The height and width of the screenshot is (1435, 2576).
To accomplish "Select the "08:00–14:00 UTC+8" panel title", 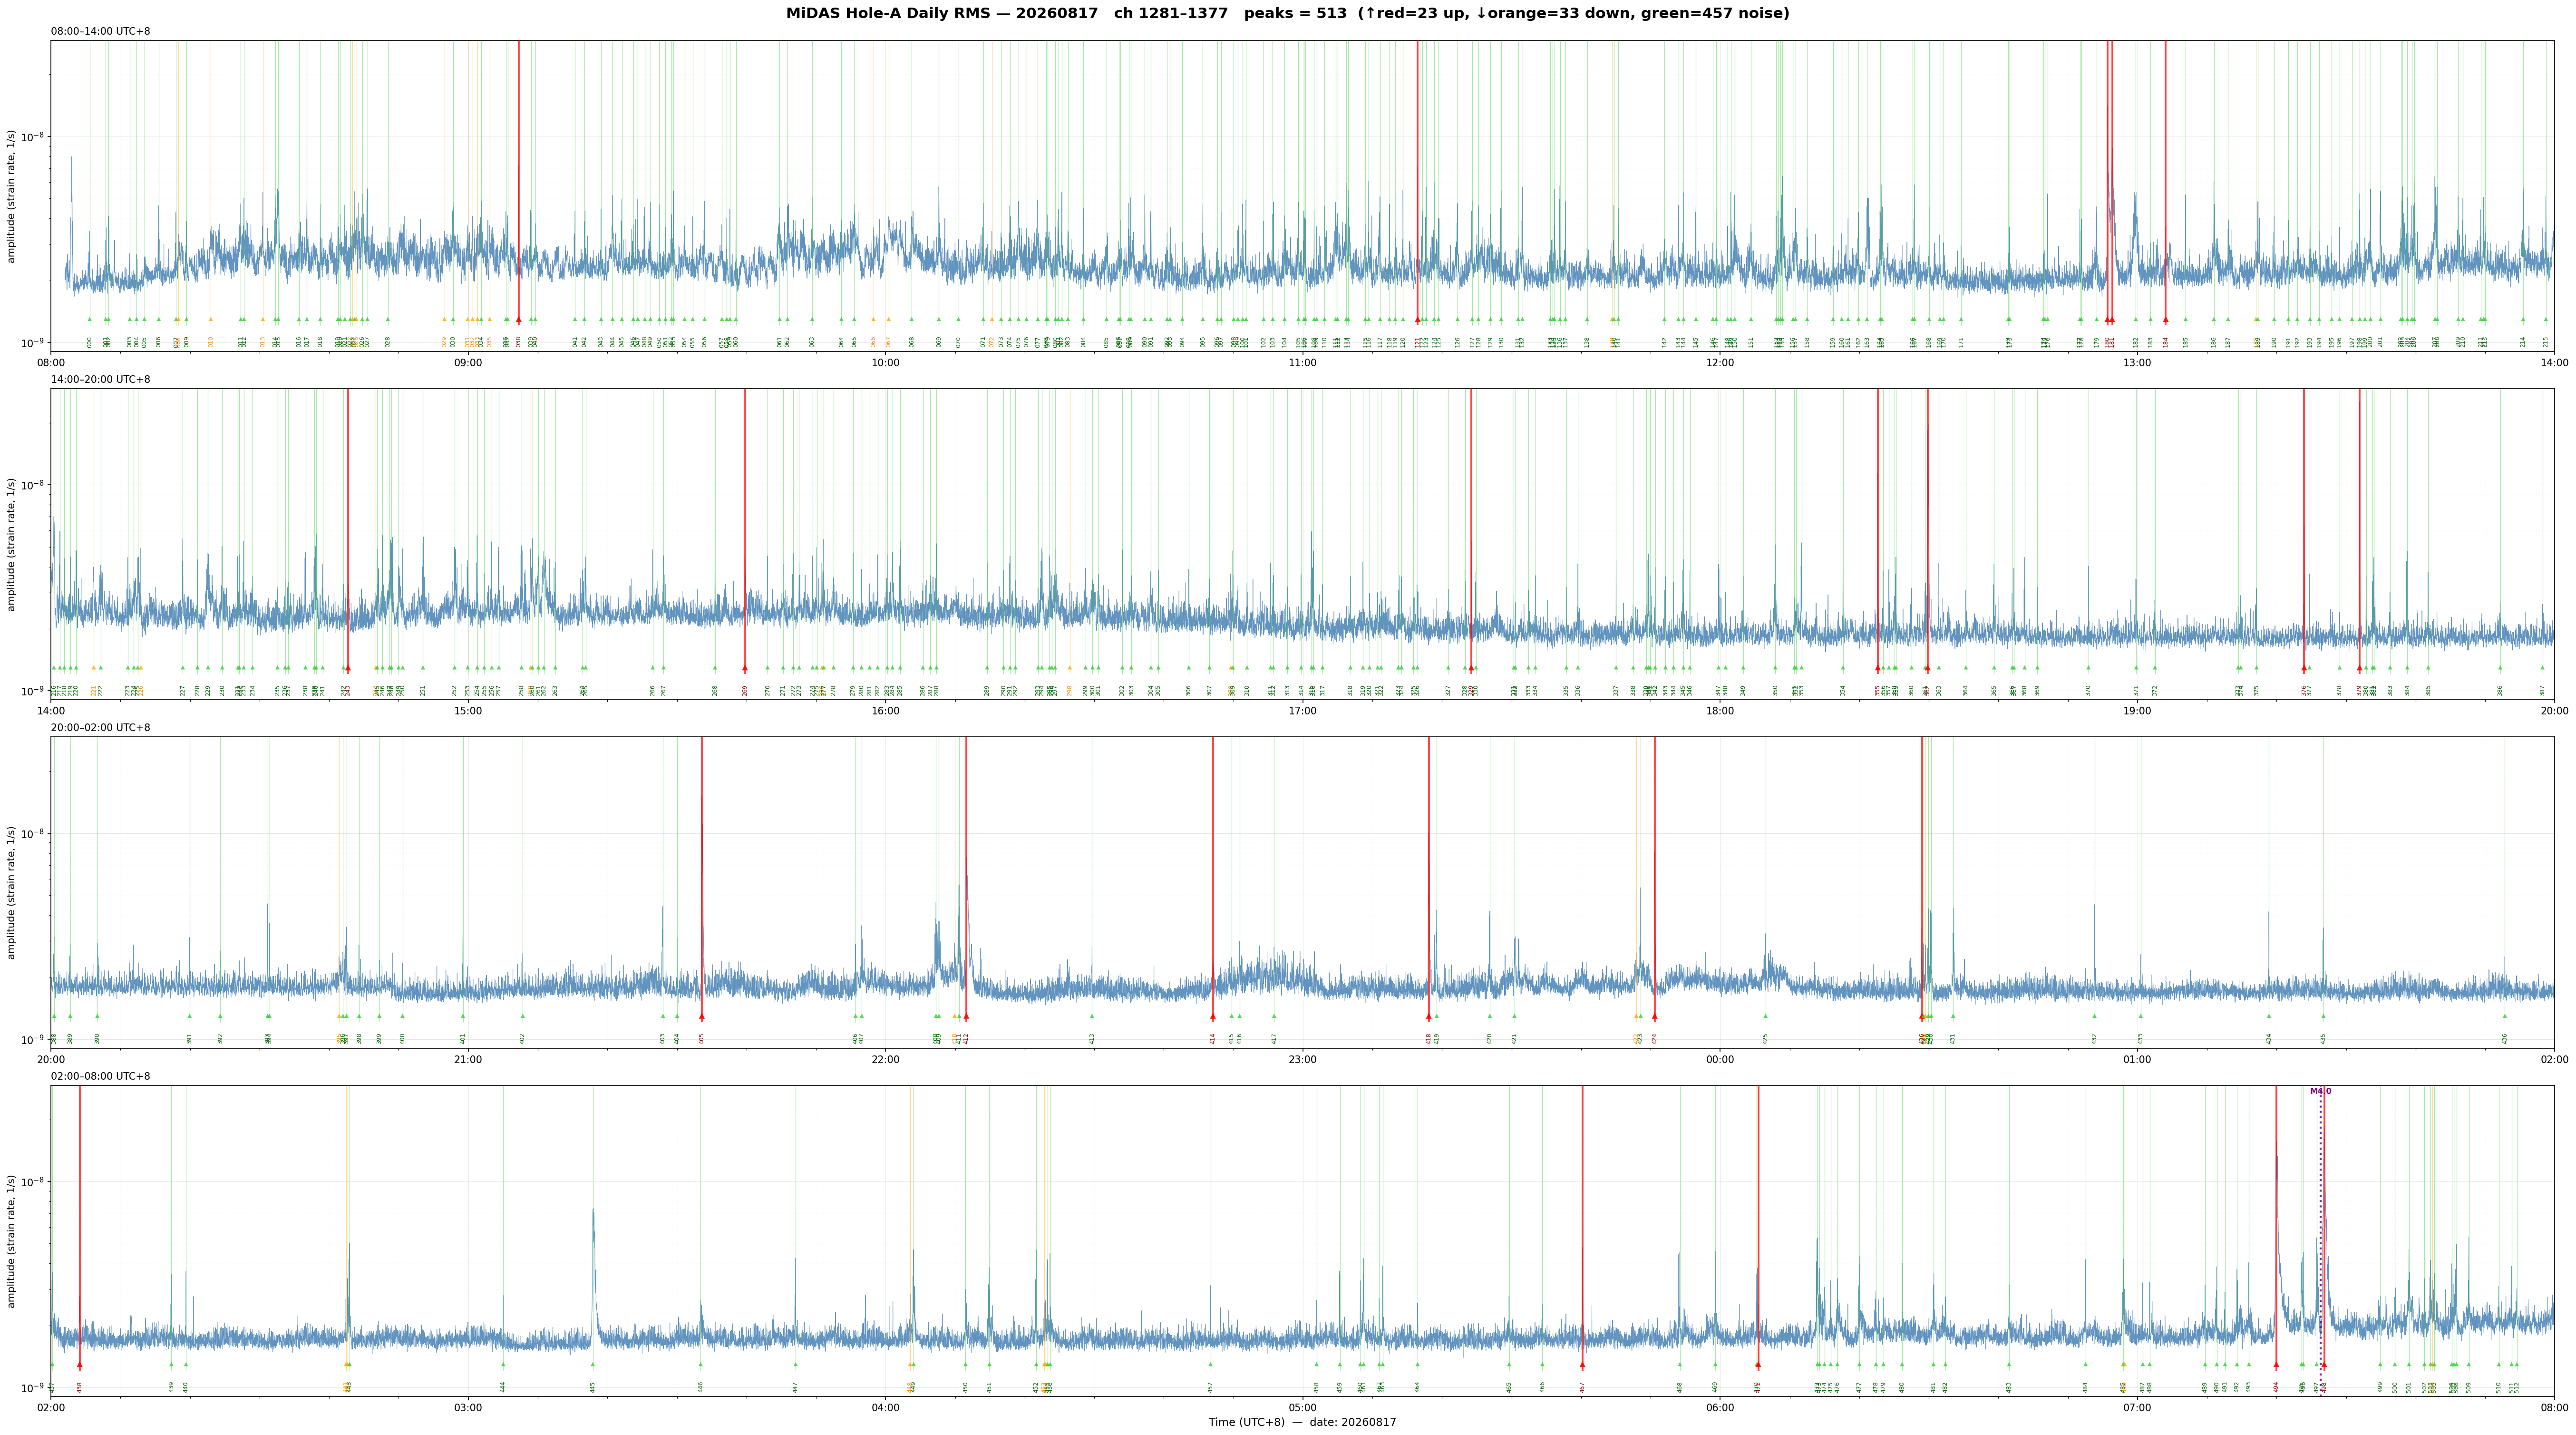I will (101, 32).
